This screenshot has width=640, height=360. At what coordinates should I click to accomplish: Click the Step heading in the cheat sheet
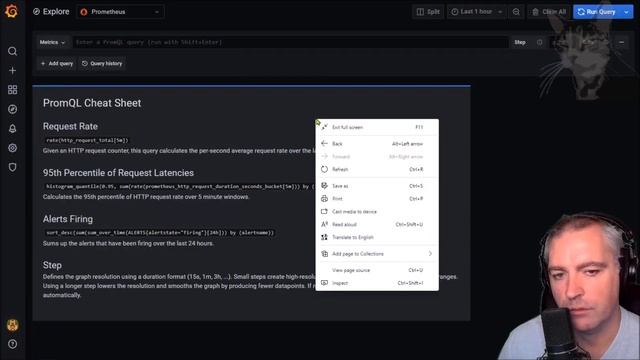click(x=52, y=265)
